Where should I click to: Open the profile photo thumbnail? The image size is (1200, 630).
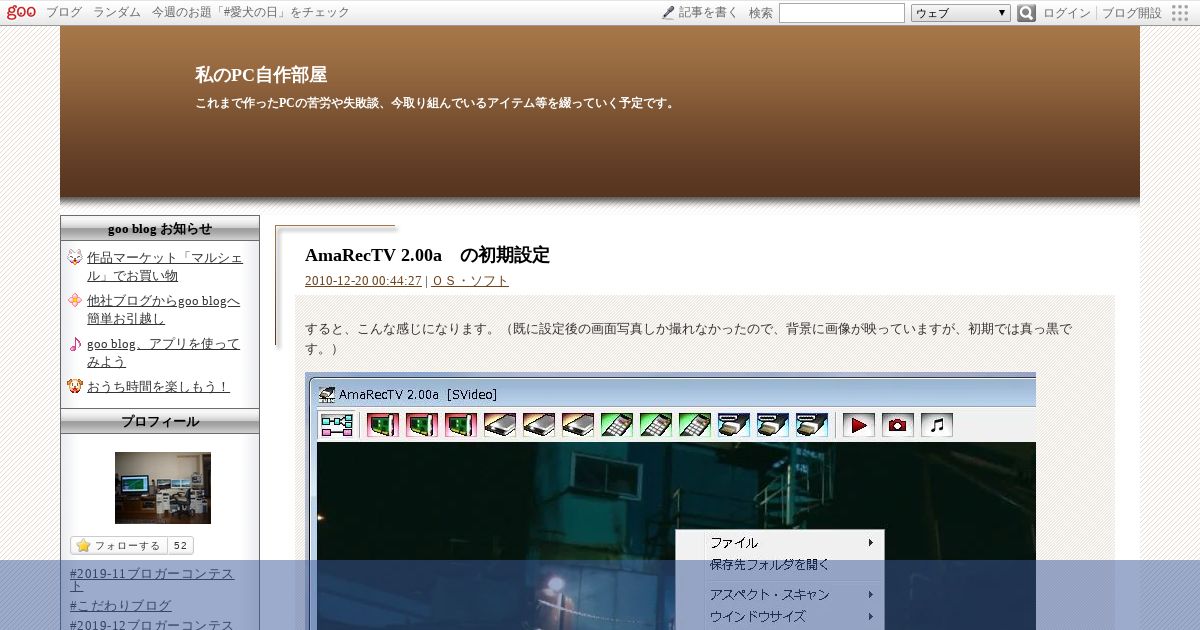point(163,488)
